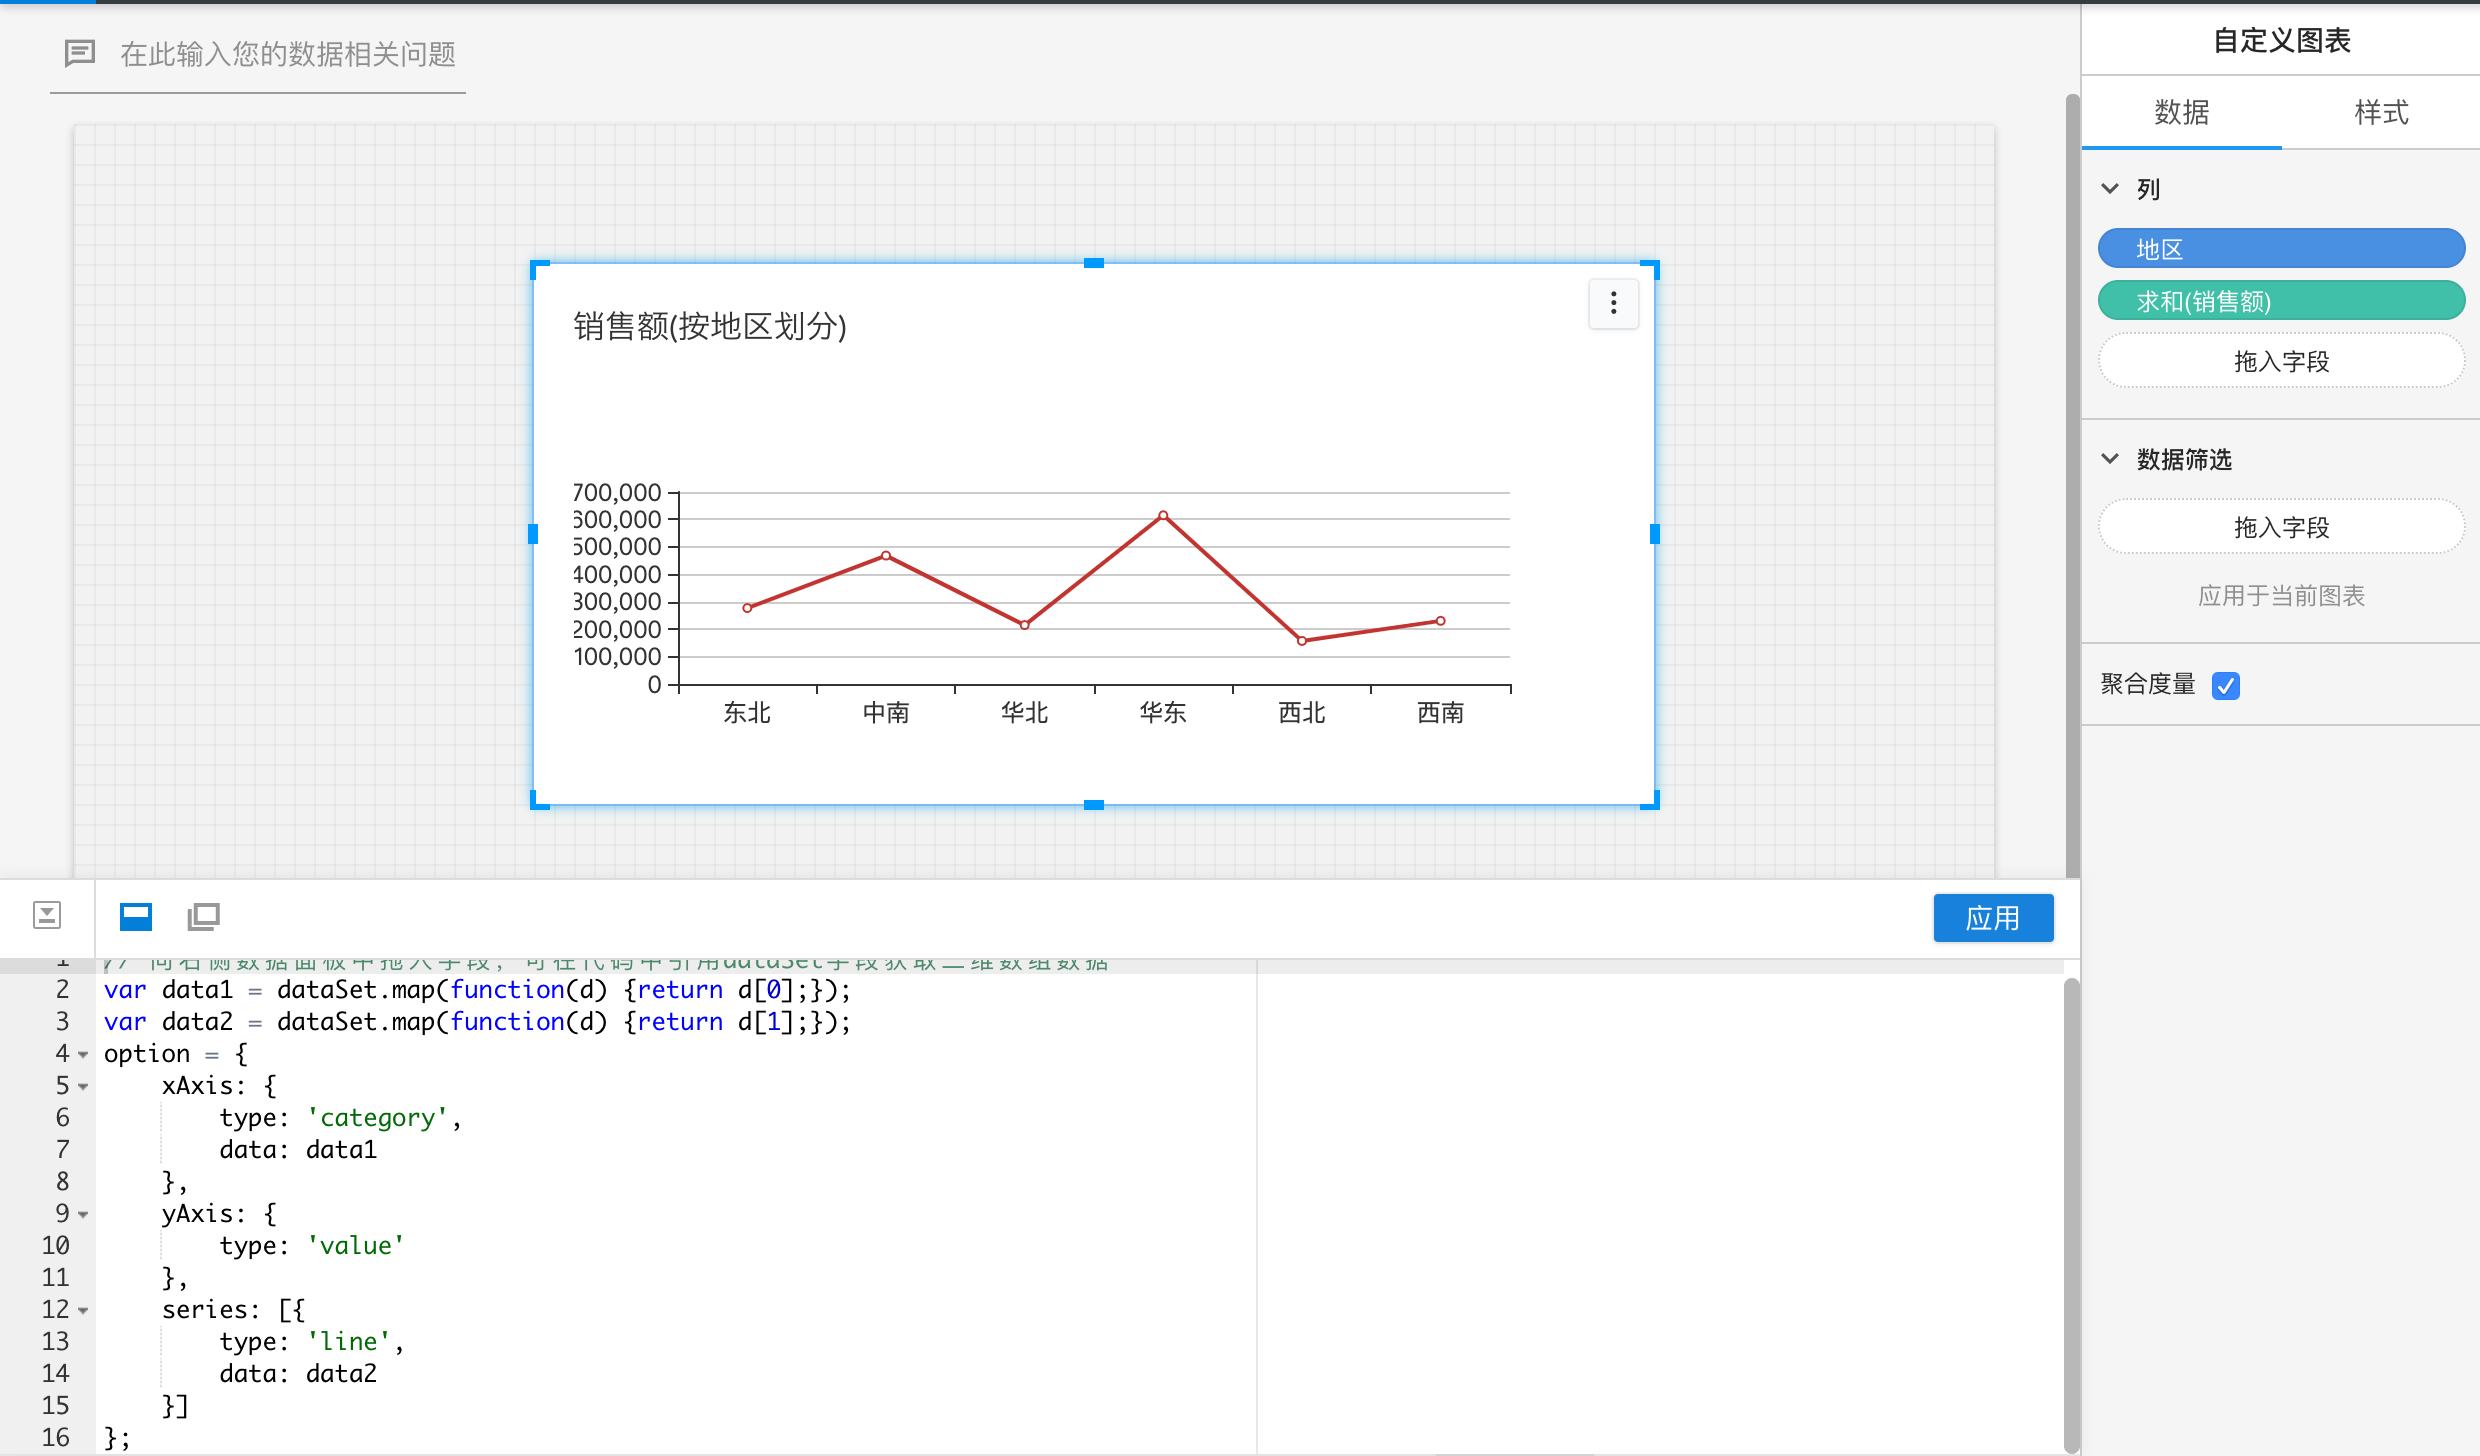Screen dimensions: 2480x1456
Task: Collapse the 数据筛选 section
Action: [x=2110, y=458]
